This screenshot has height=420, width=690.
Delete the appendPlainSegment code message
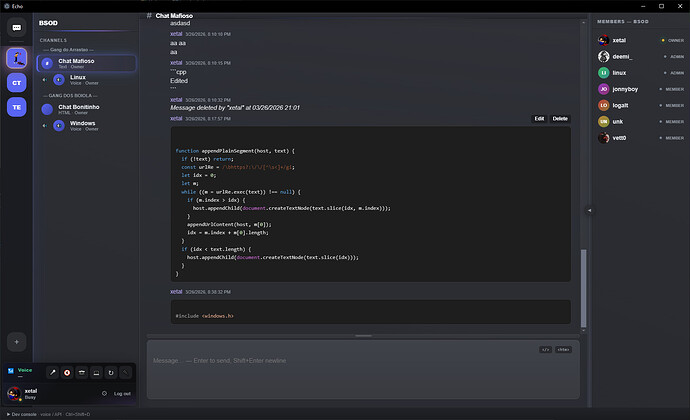(x=560, y=118)
